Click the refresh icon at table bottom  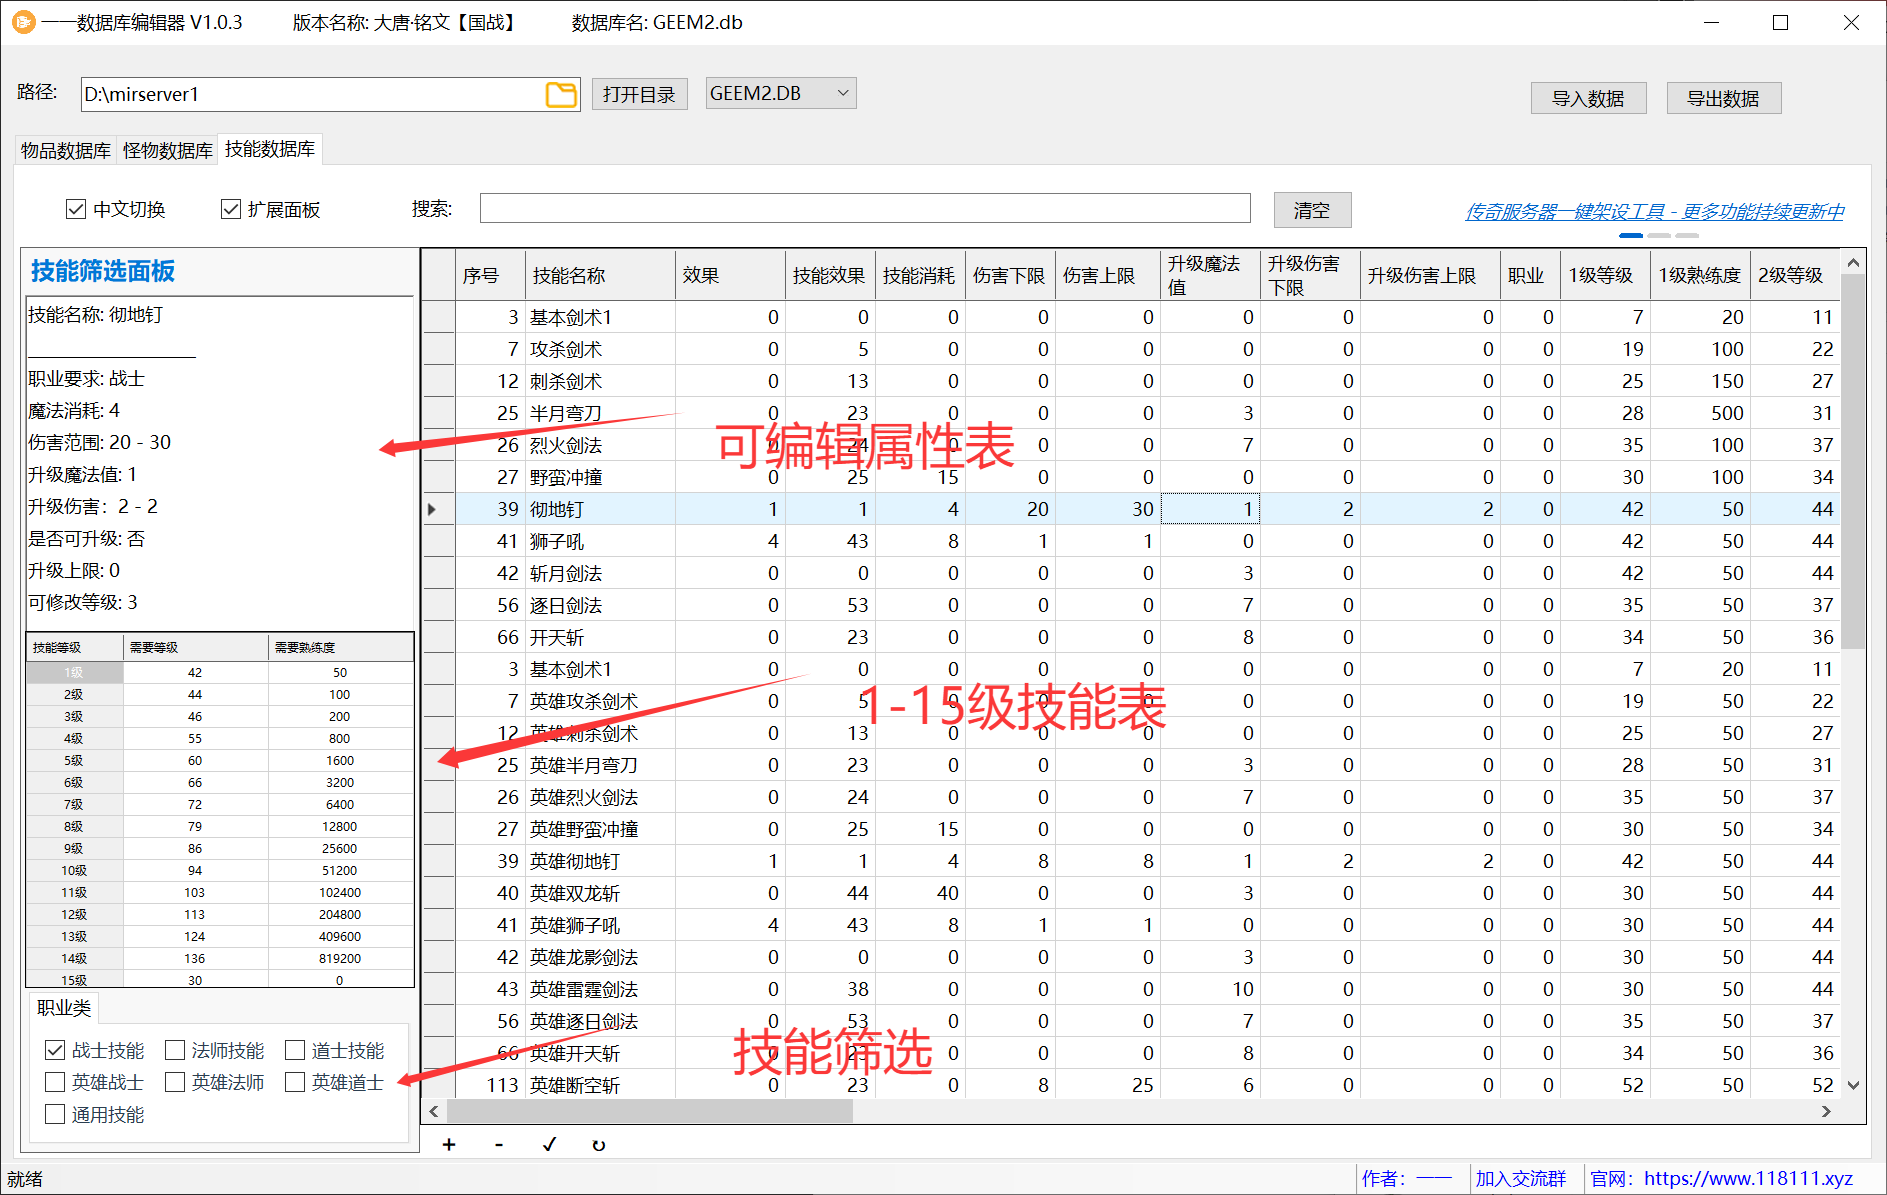598,1144
